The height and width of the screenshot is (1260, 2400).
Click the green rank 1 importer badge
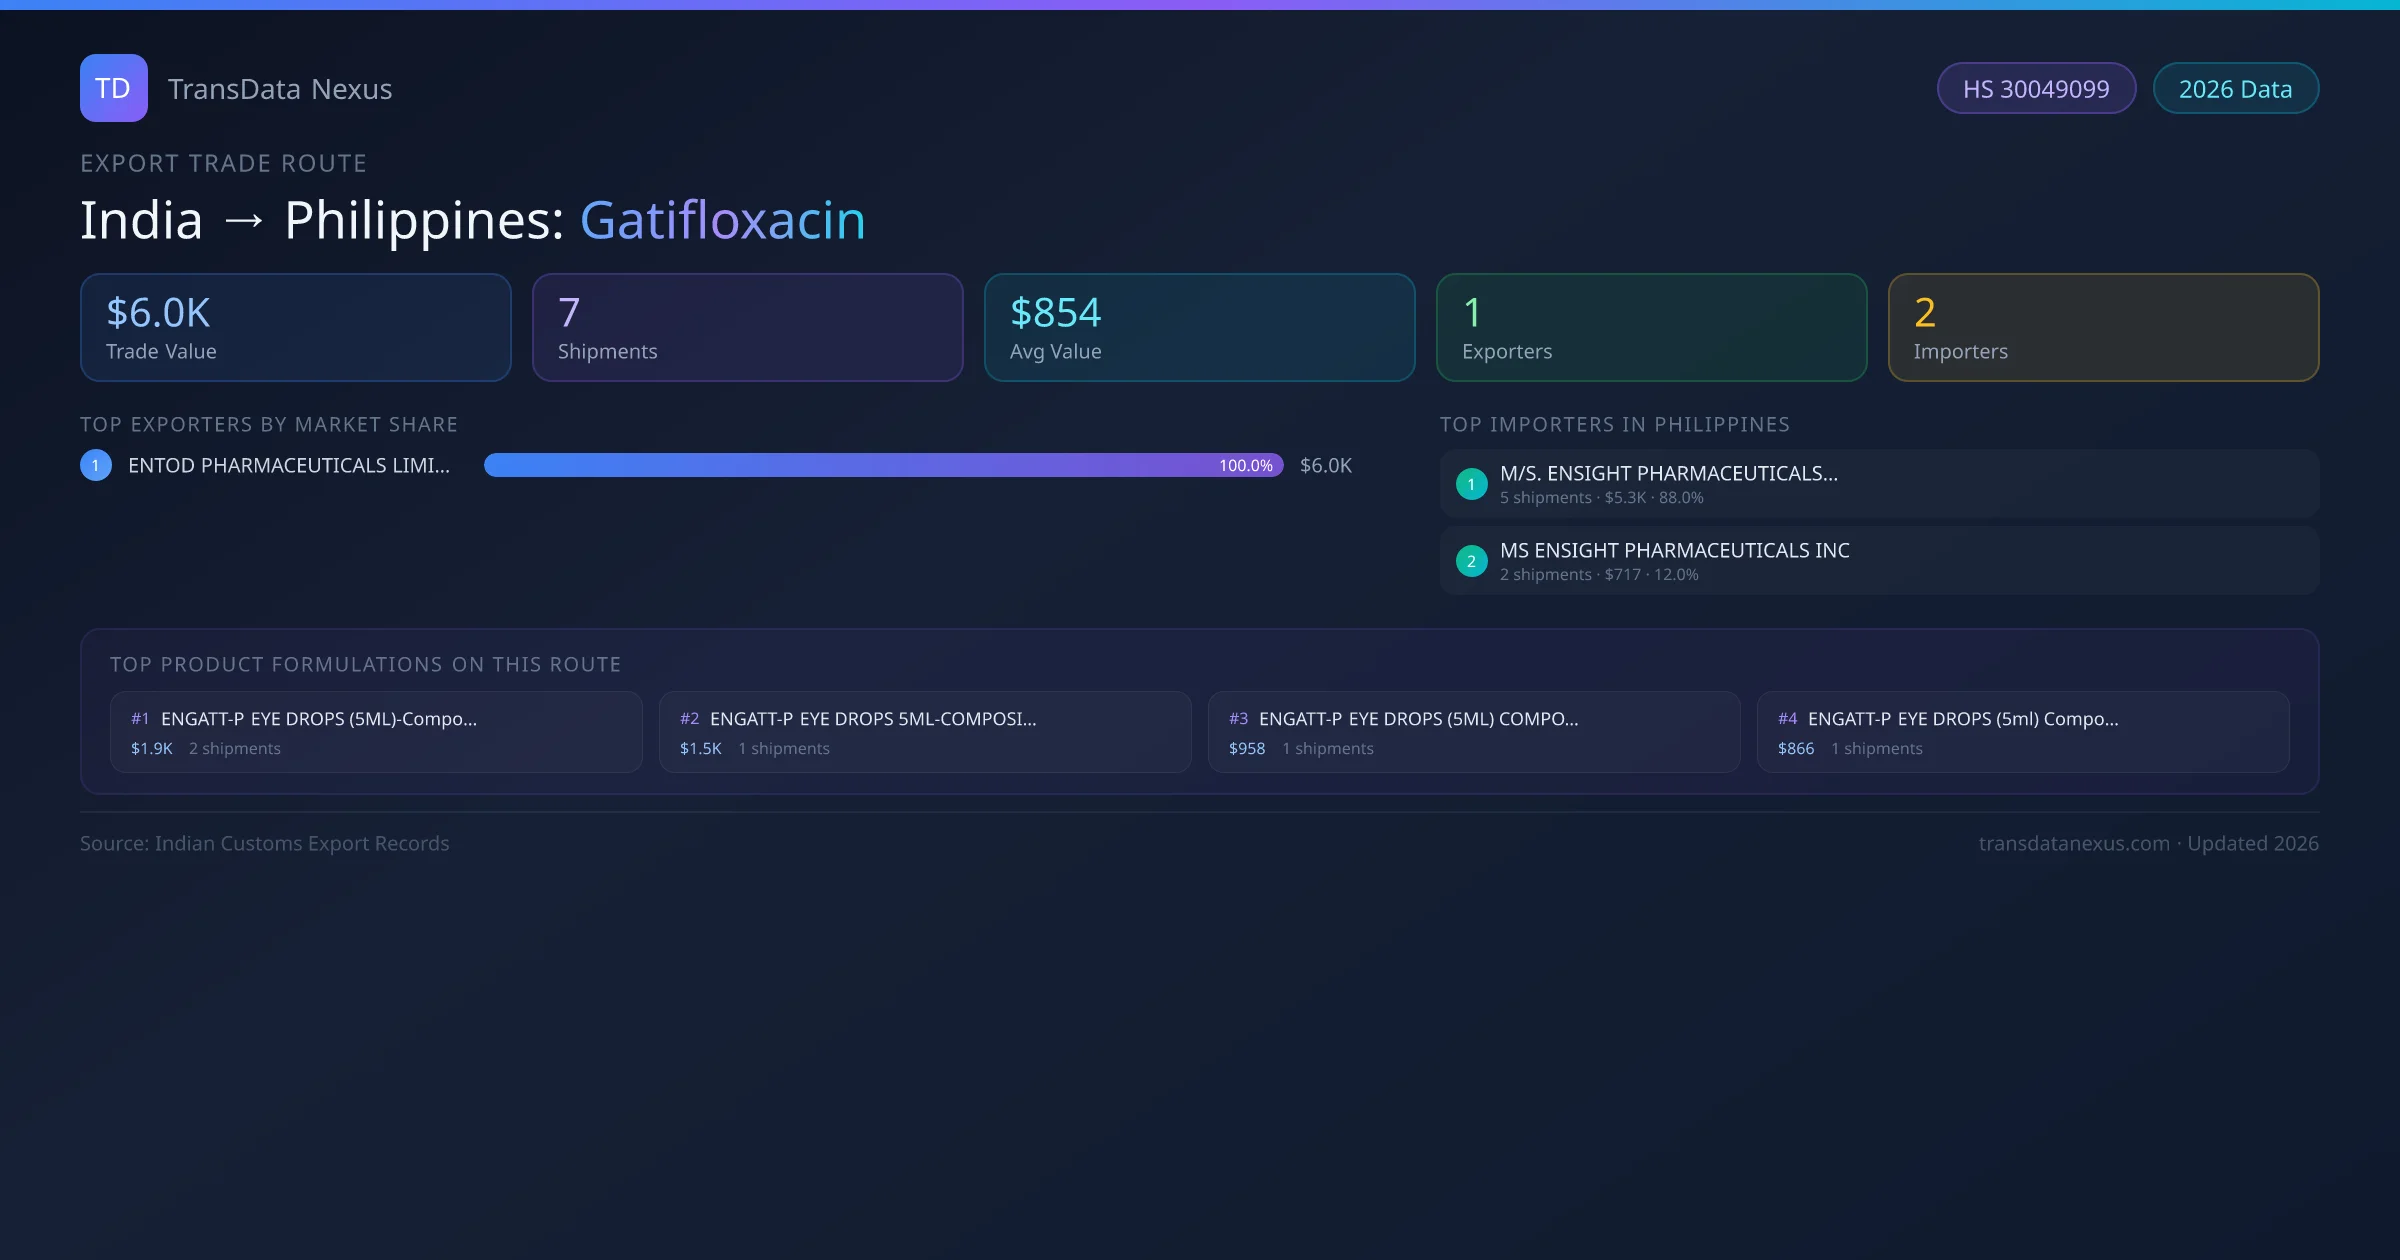pos(1471,484)
